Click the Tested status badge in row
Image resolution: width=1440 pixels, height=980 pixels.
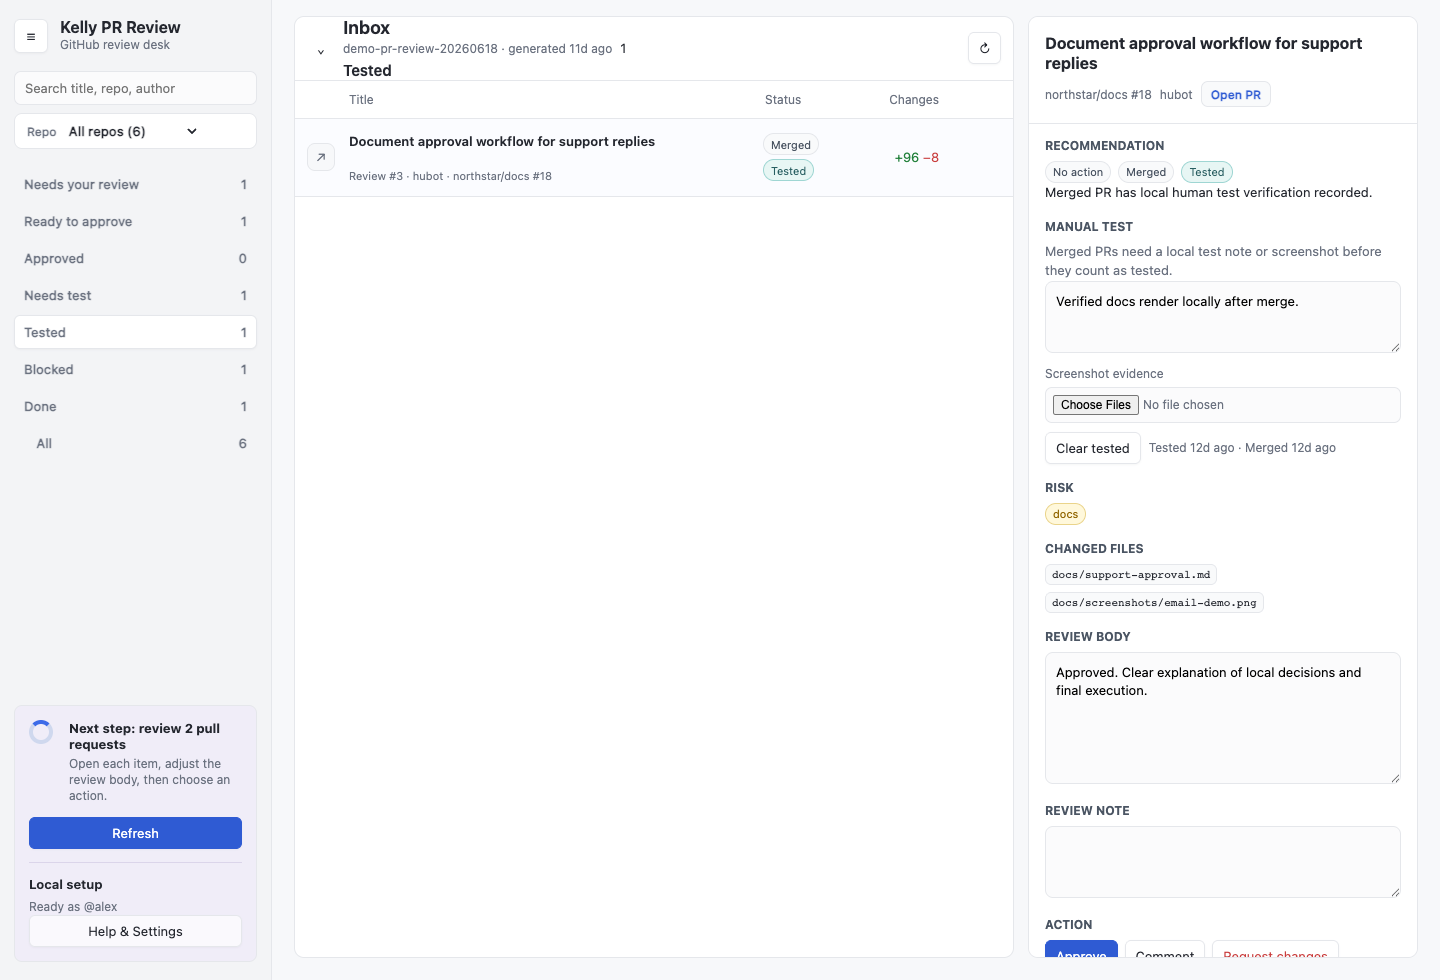(788, 171)
